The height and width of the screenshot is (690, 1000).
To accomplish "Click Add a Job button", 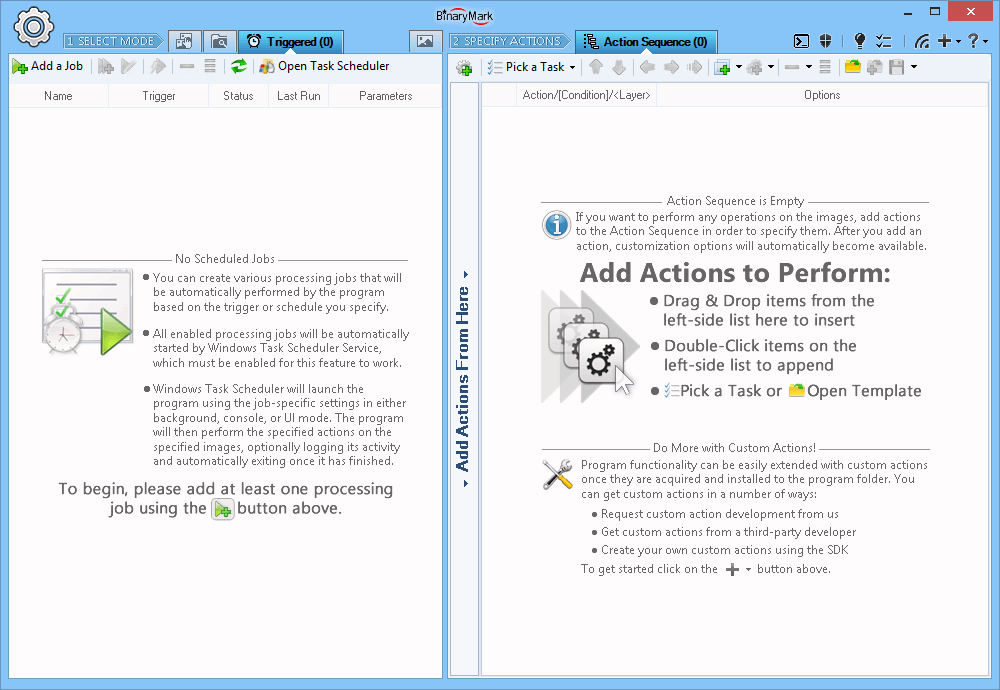I will pyautogui.click(x=48, y=66).
